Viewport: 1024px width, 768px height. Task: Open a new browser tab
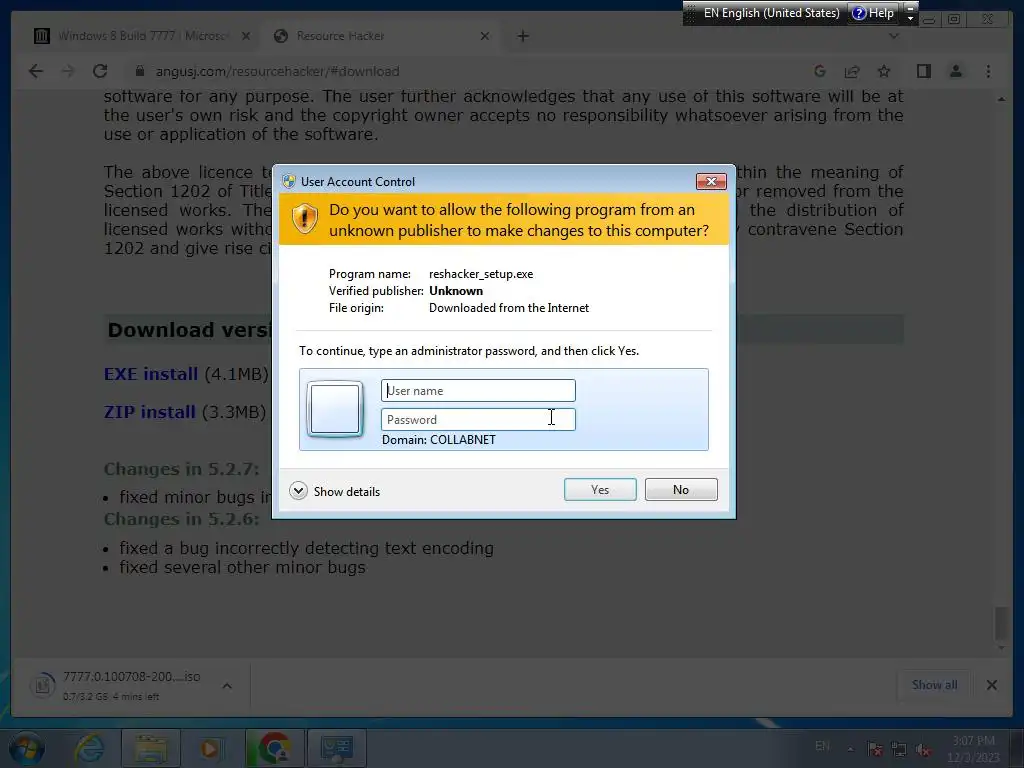[523, 36]
